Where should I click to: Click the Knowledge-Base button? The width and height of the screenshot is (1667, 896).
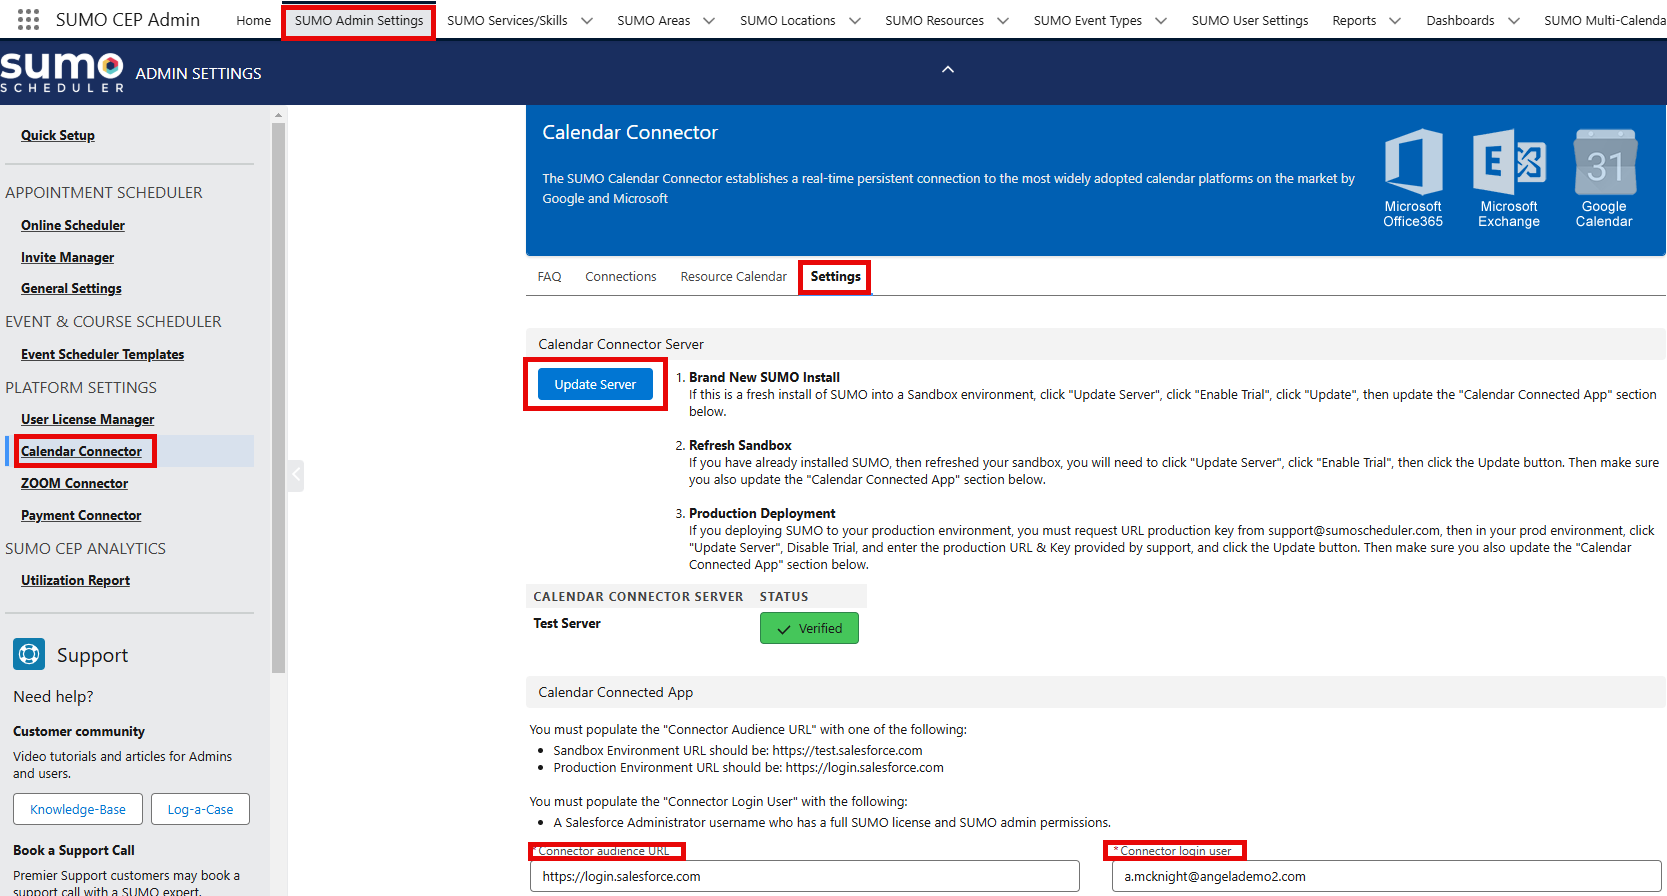pyautogui.click(x=78, y=809)
